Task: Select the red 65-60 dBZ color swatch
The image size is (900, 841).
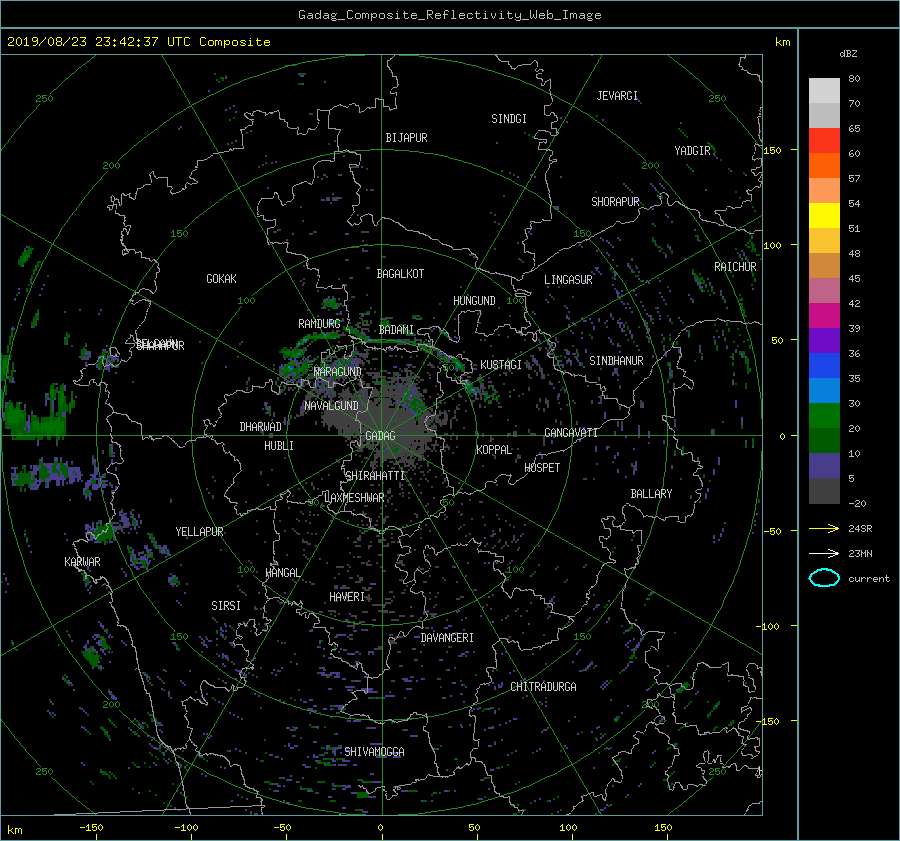Action: click(824, 141)
